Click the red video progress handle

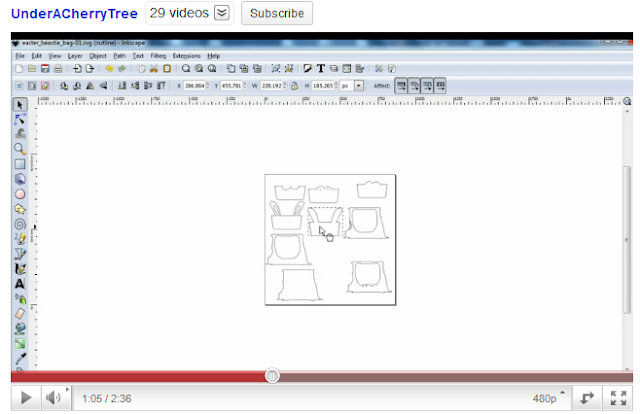point(272,376)
